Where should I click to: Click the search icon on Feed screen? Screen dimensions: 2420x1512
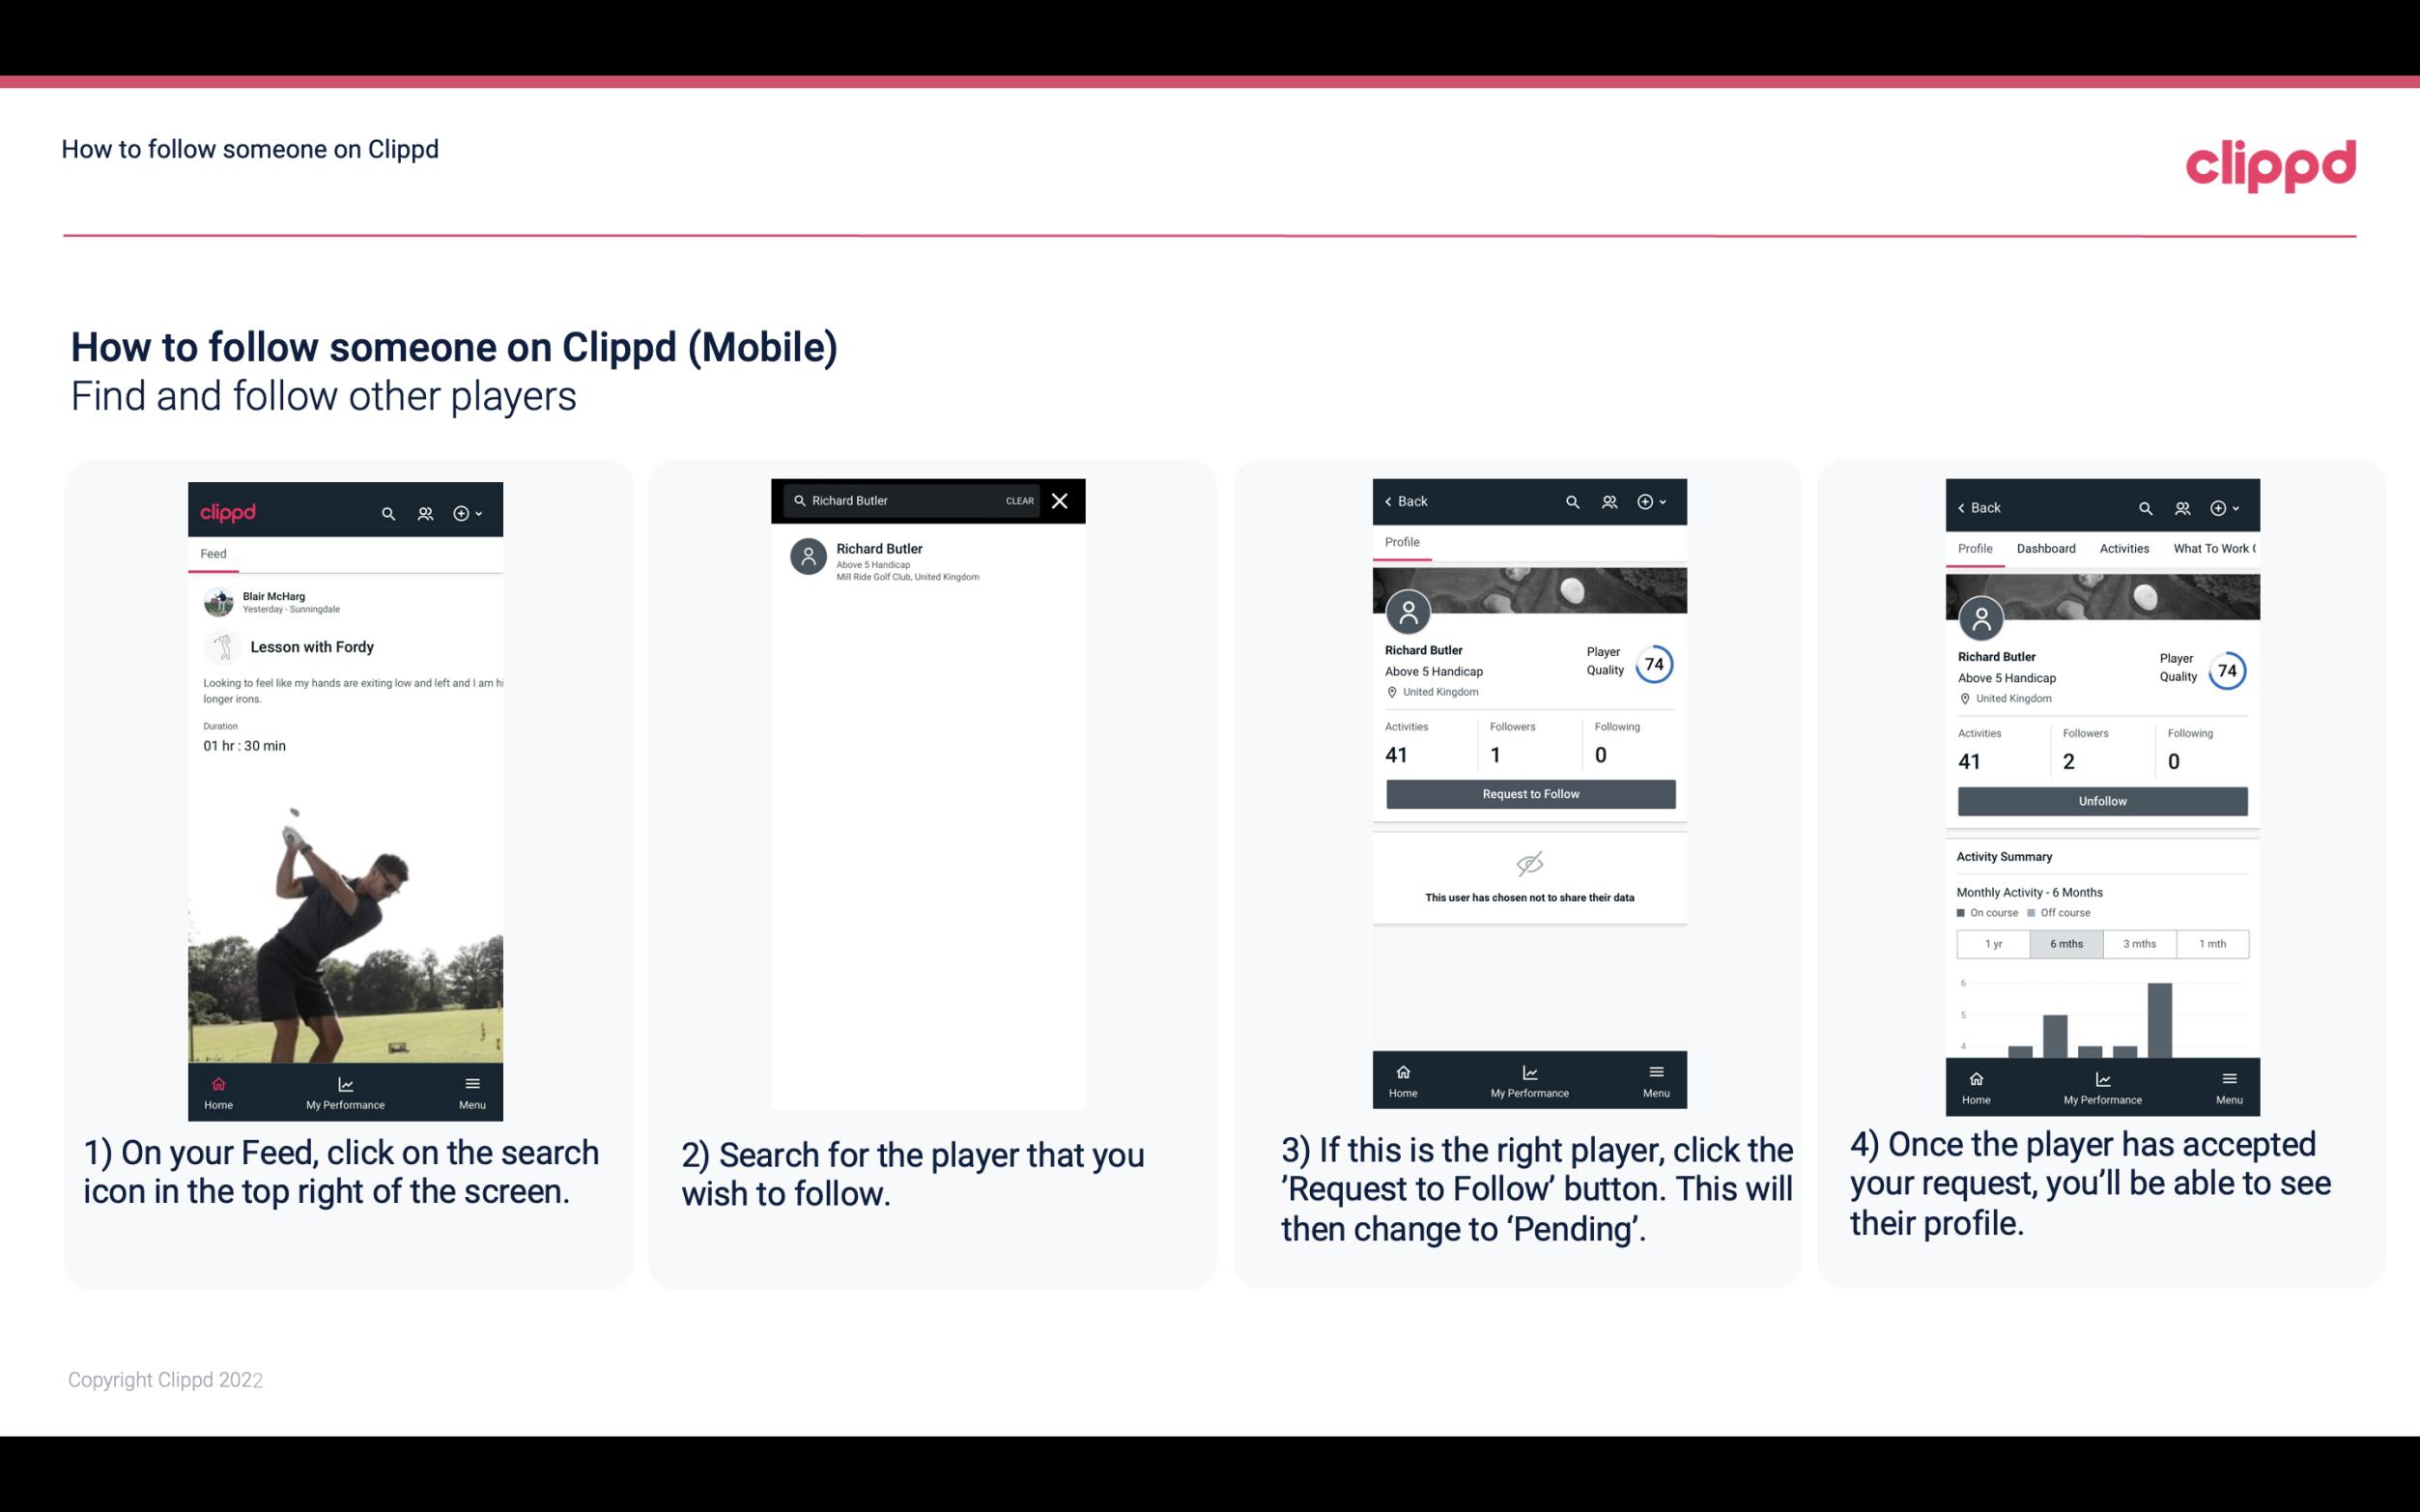[x=388, y=510]
